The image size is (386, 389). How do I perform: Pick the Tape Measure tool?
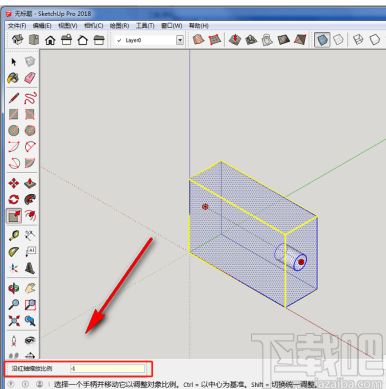coord(14,235)
